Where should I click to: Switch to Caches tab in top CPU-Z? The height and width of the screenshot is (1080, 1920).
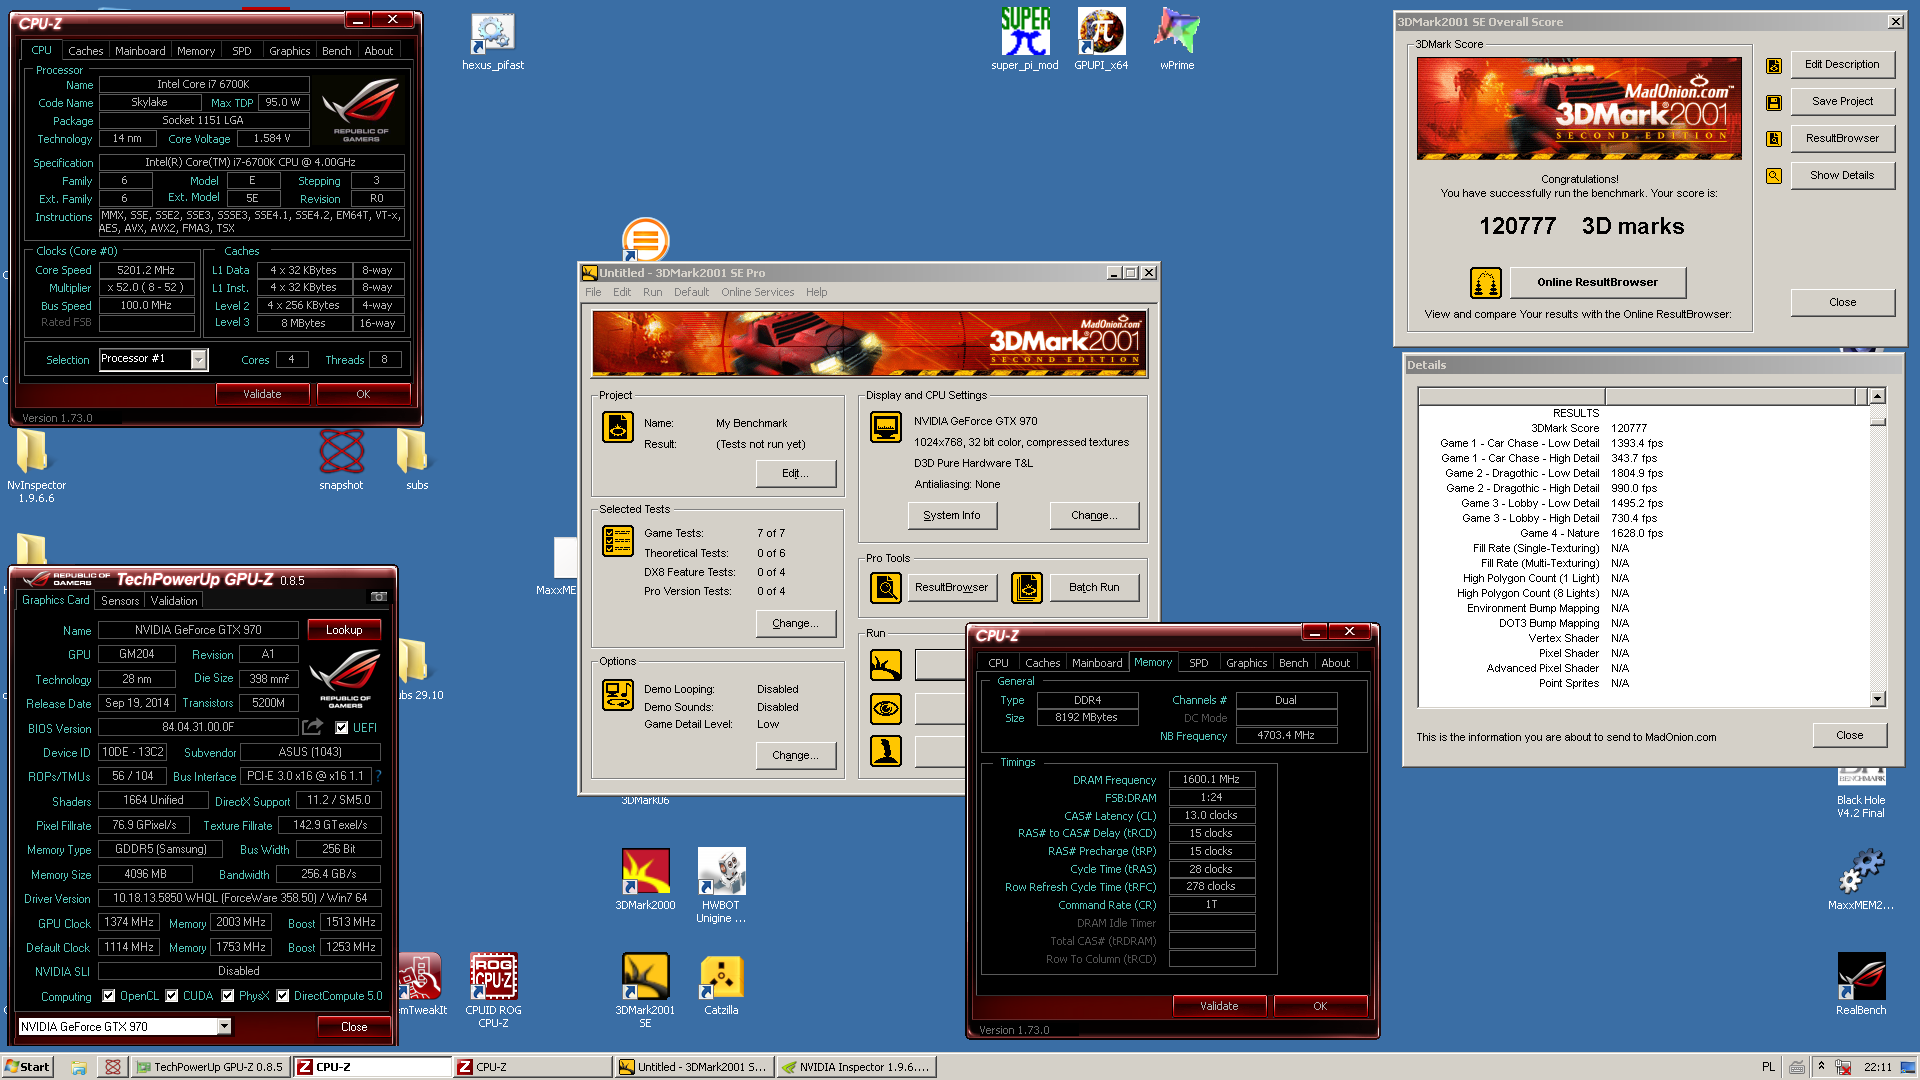(x=85, y=51)
